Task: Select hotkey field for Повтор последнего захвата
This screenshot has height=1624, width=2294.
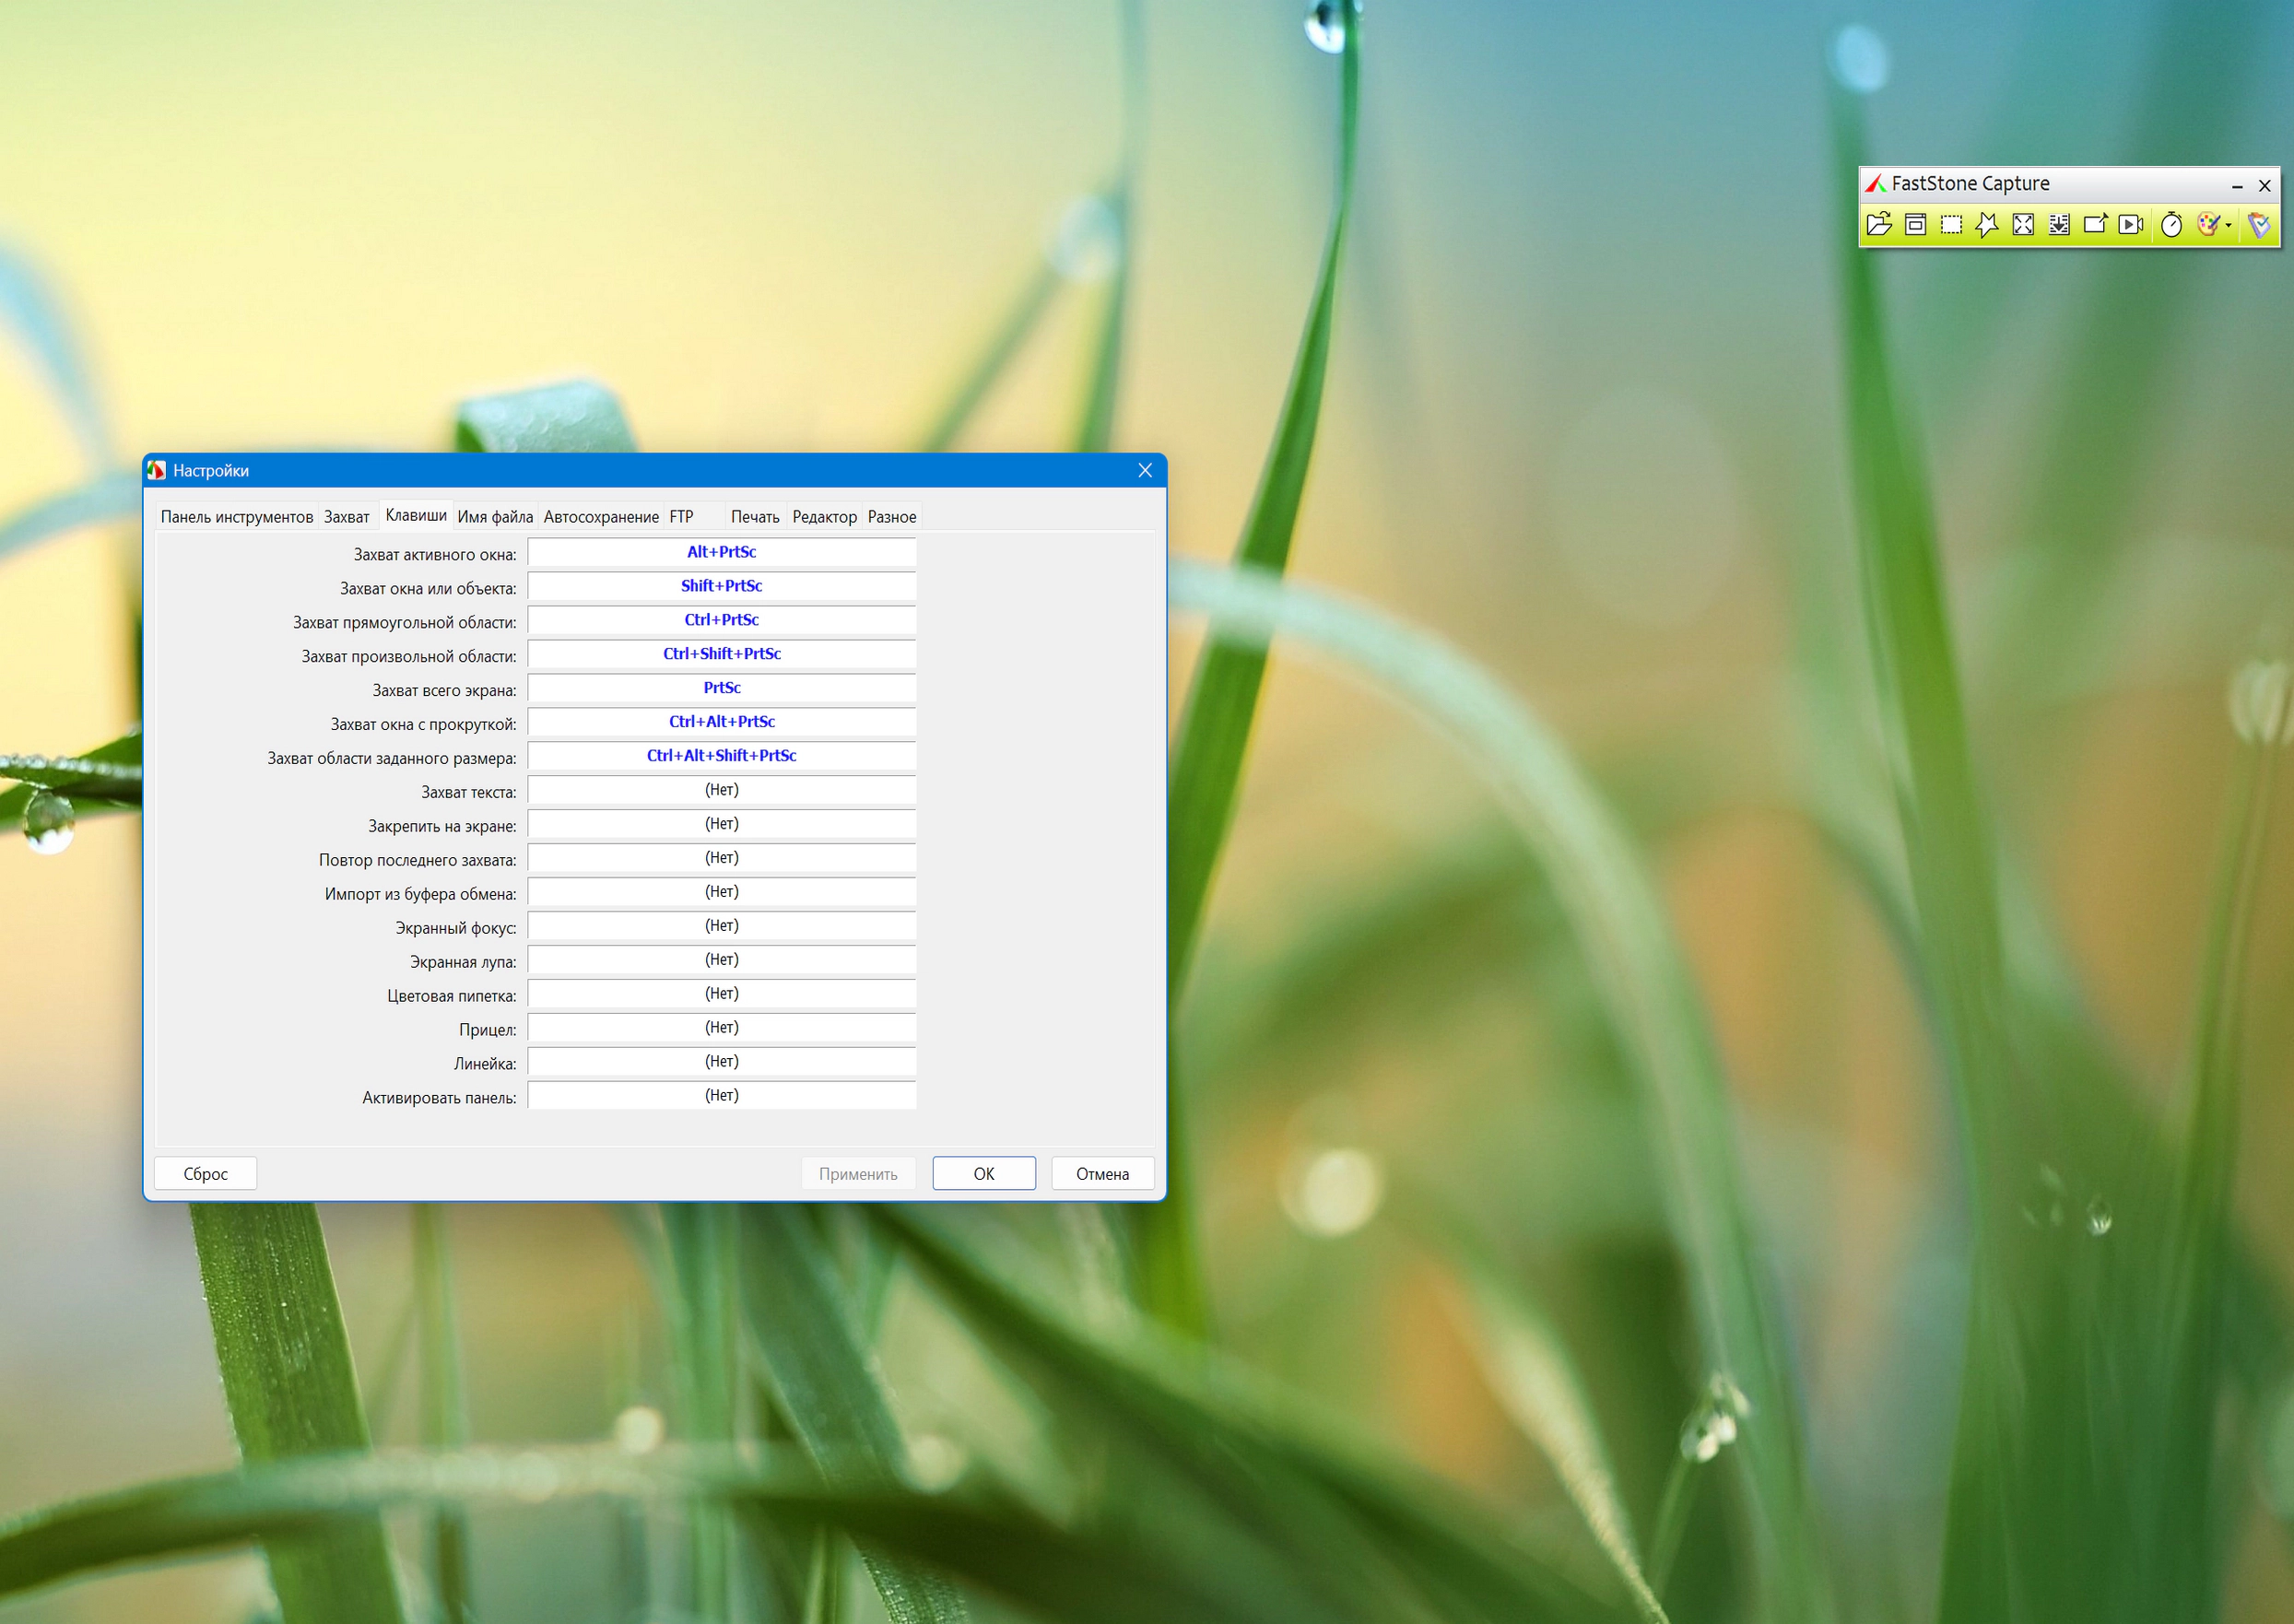Action: (722, 858)
